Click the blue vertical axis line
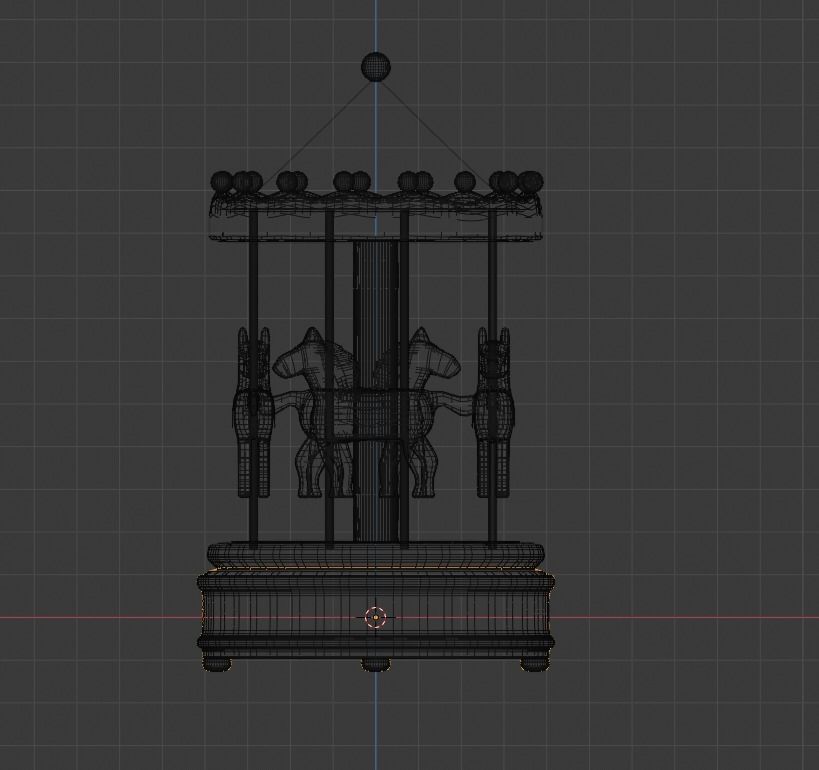Image resolution: width=819 pixels, height=770 pixels. (x=376, y=720)
